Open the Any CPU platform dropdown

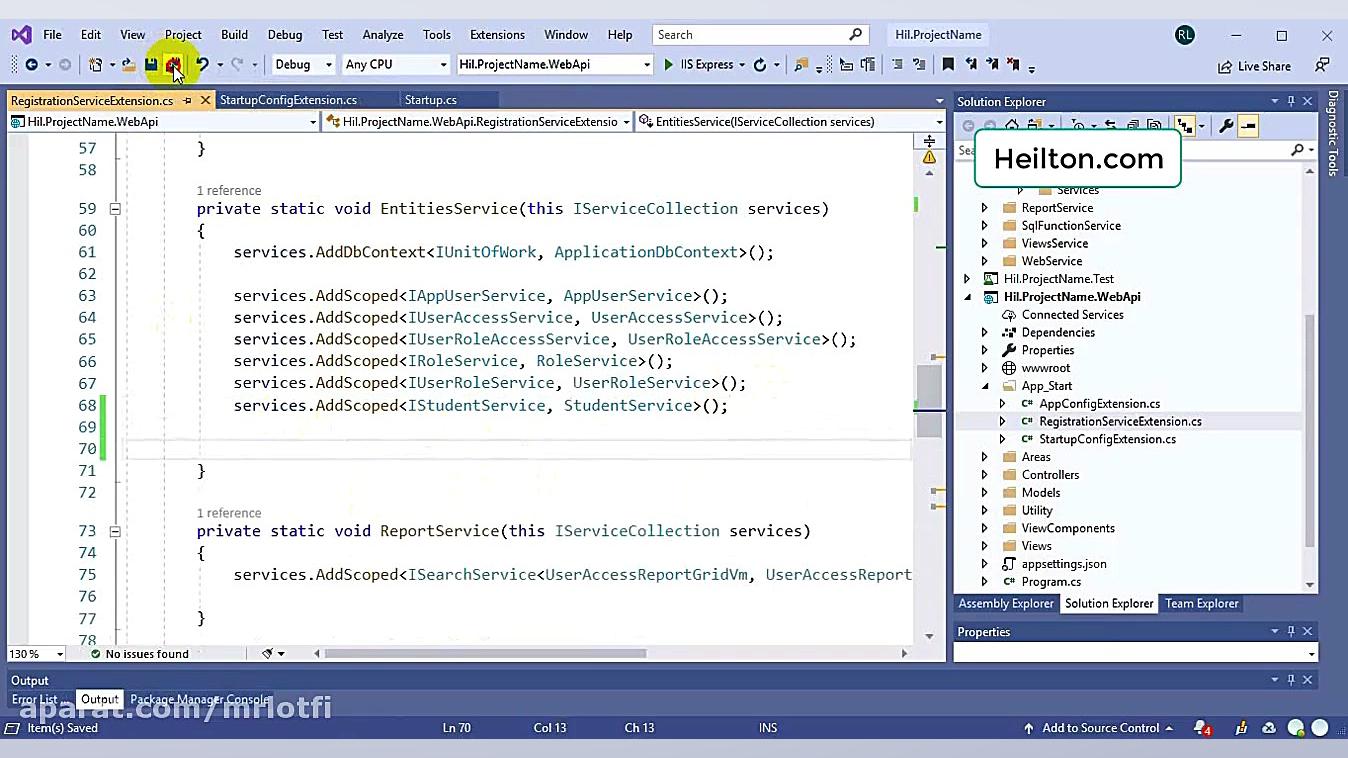(396, 65)
